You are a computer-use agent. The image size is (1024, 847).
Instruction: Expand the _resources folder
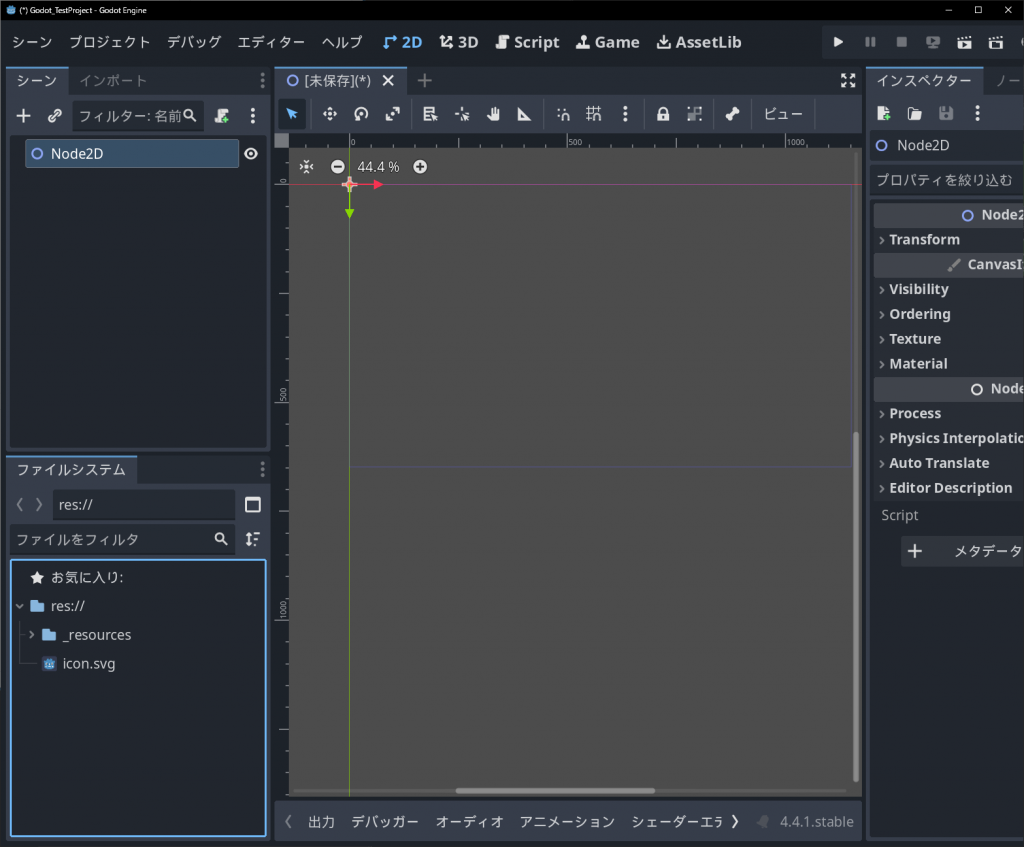32,635
